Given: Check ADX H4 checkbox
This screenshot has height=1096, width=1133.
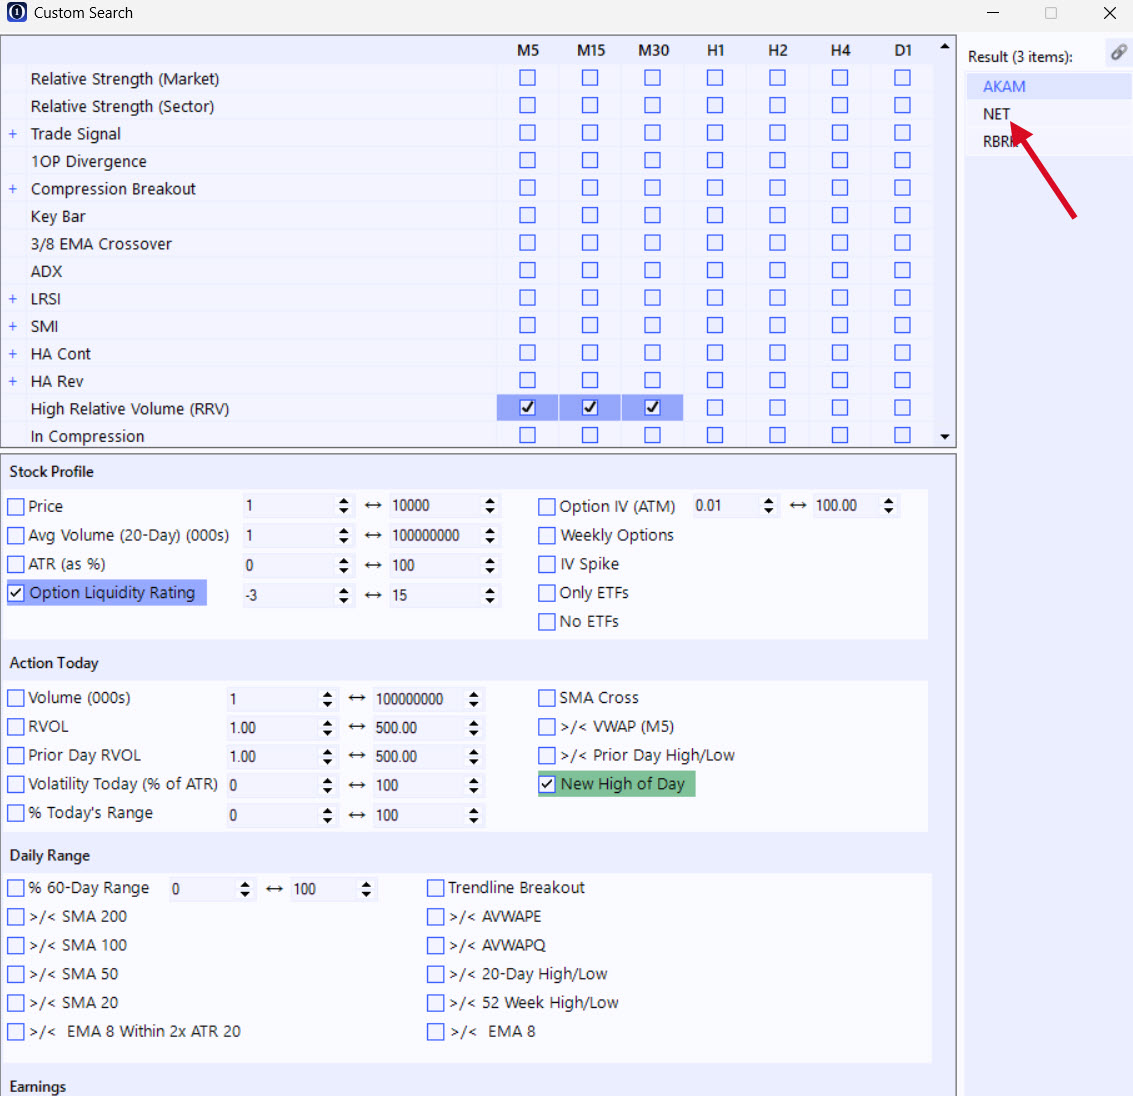Looking at the screenshot, I should (x=840, y=270).
